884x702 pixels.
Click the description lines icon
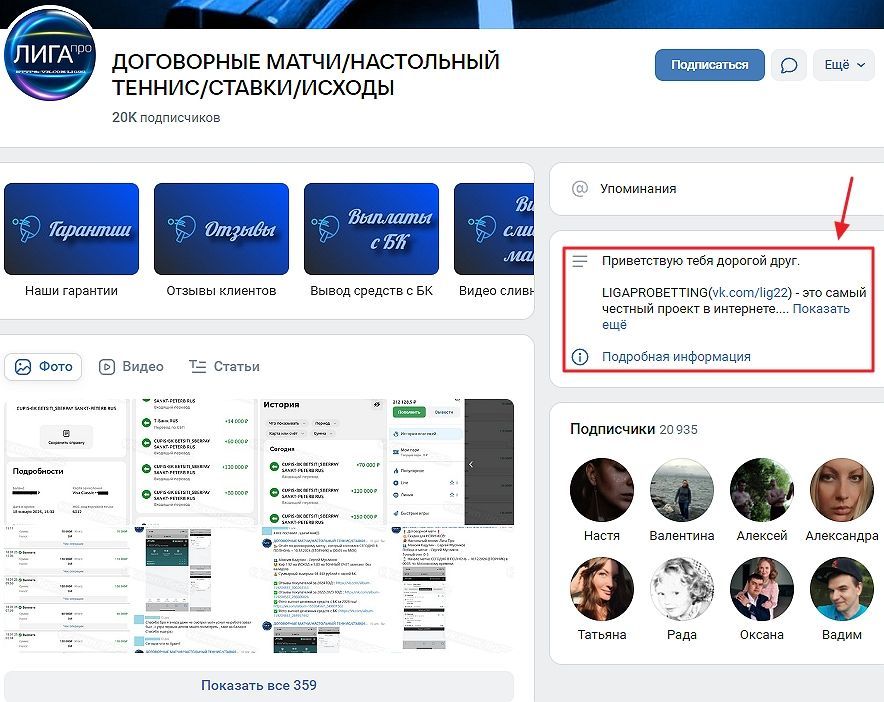(x=580, y=261)
